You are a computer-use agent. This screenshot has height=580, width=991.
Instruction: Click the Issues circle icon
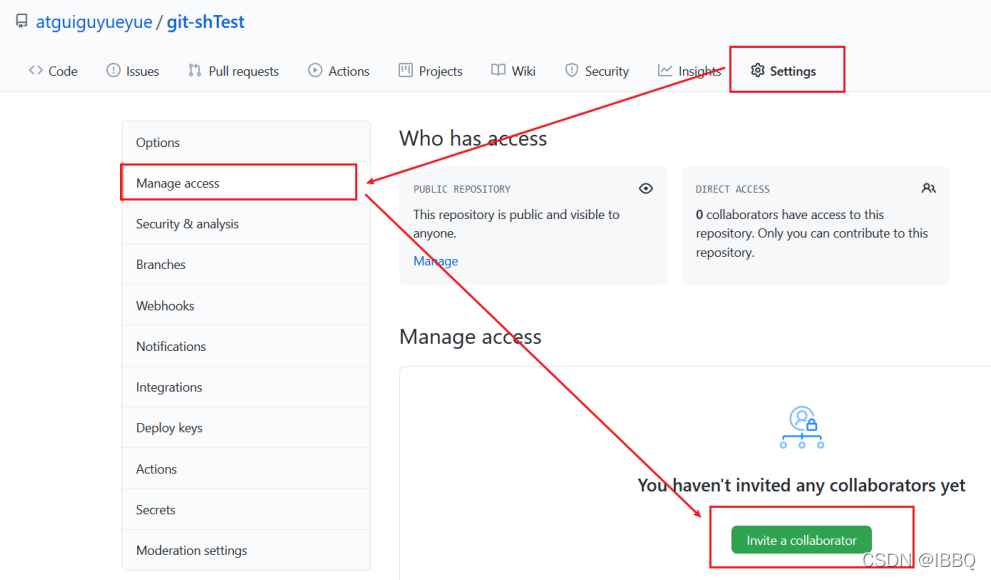click(x=113, y=70)
